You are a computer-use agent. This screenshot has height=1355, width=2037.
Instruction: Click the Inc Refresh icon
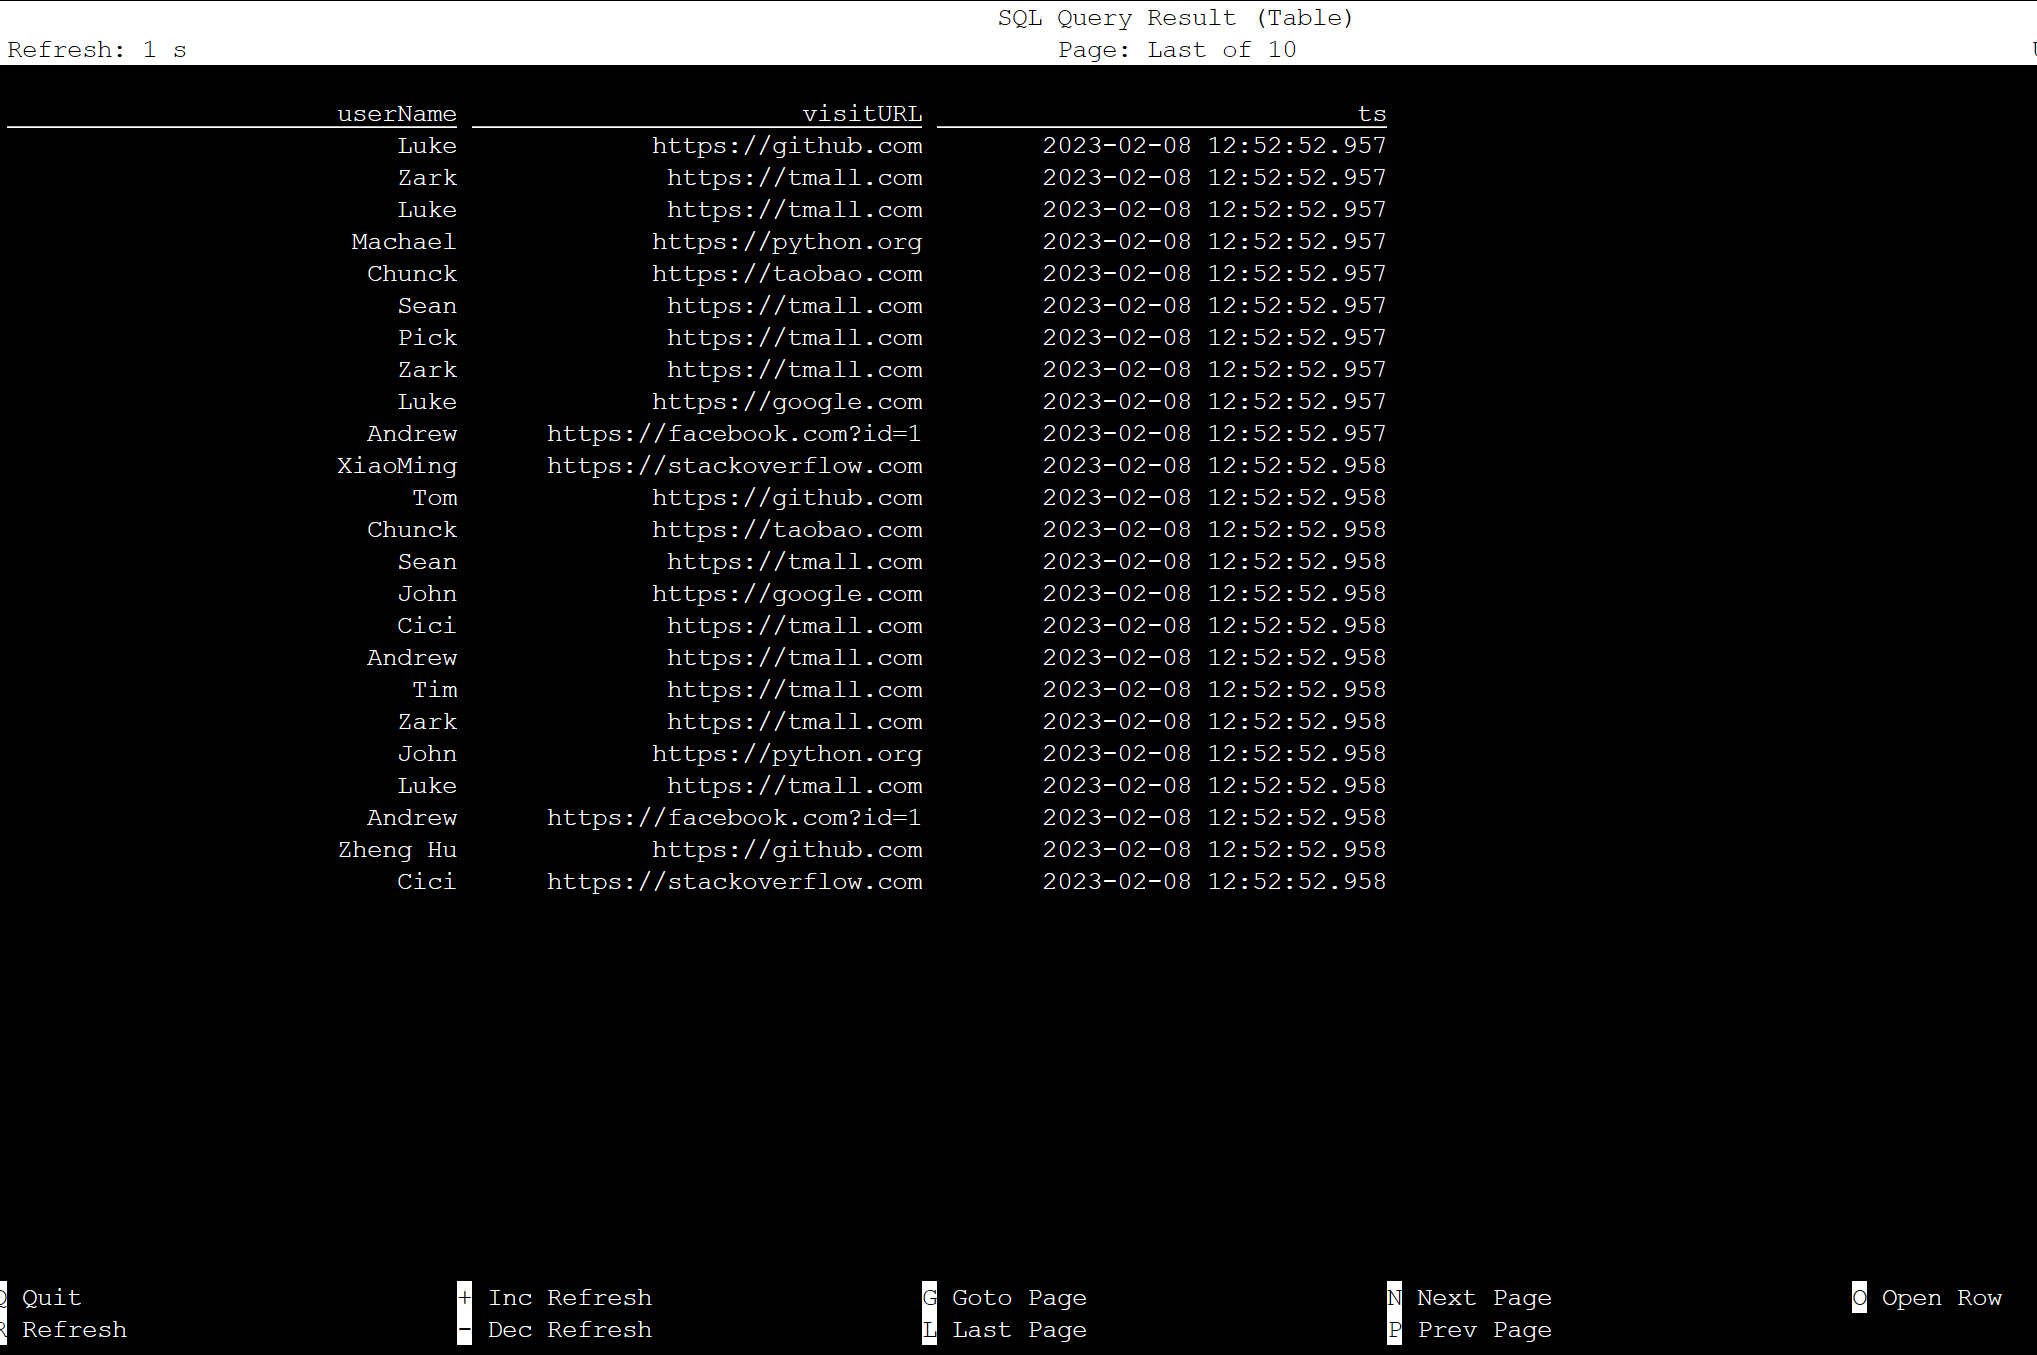coord(463,1296)
